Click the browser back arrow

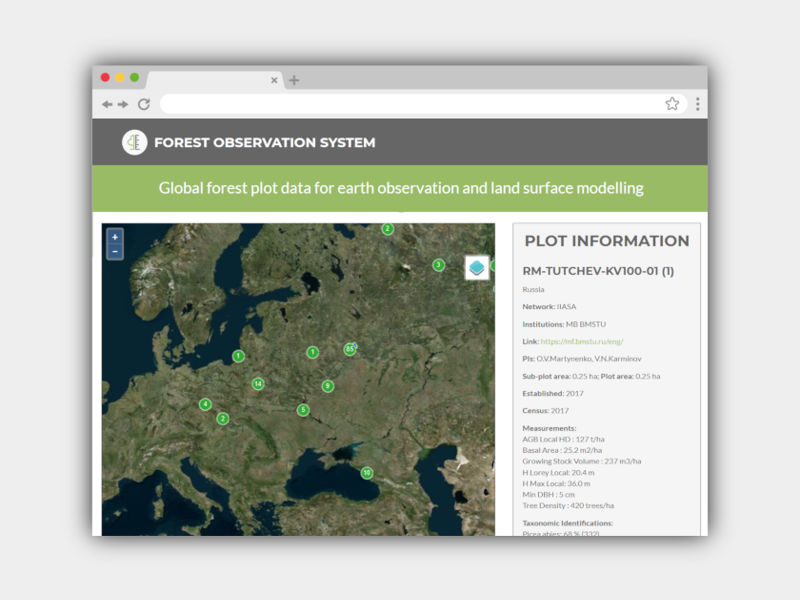click(x=107, y=105)
